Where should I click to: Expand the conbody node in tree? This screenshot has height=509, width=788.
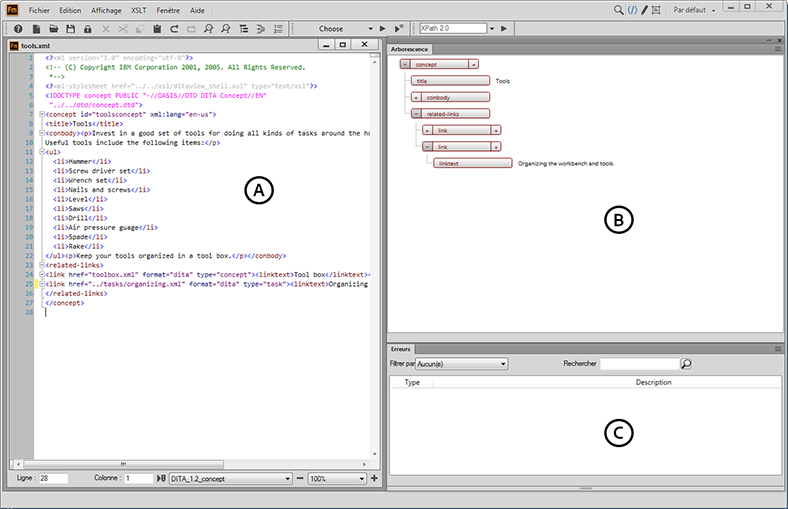click(416, 97)
